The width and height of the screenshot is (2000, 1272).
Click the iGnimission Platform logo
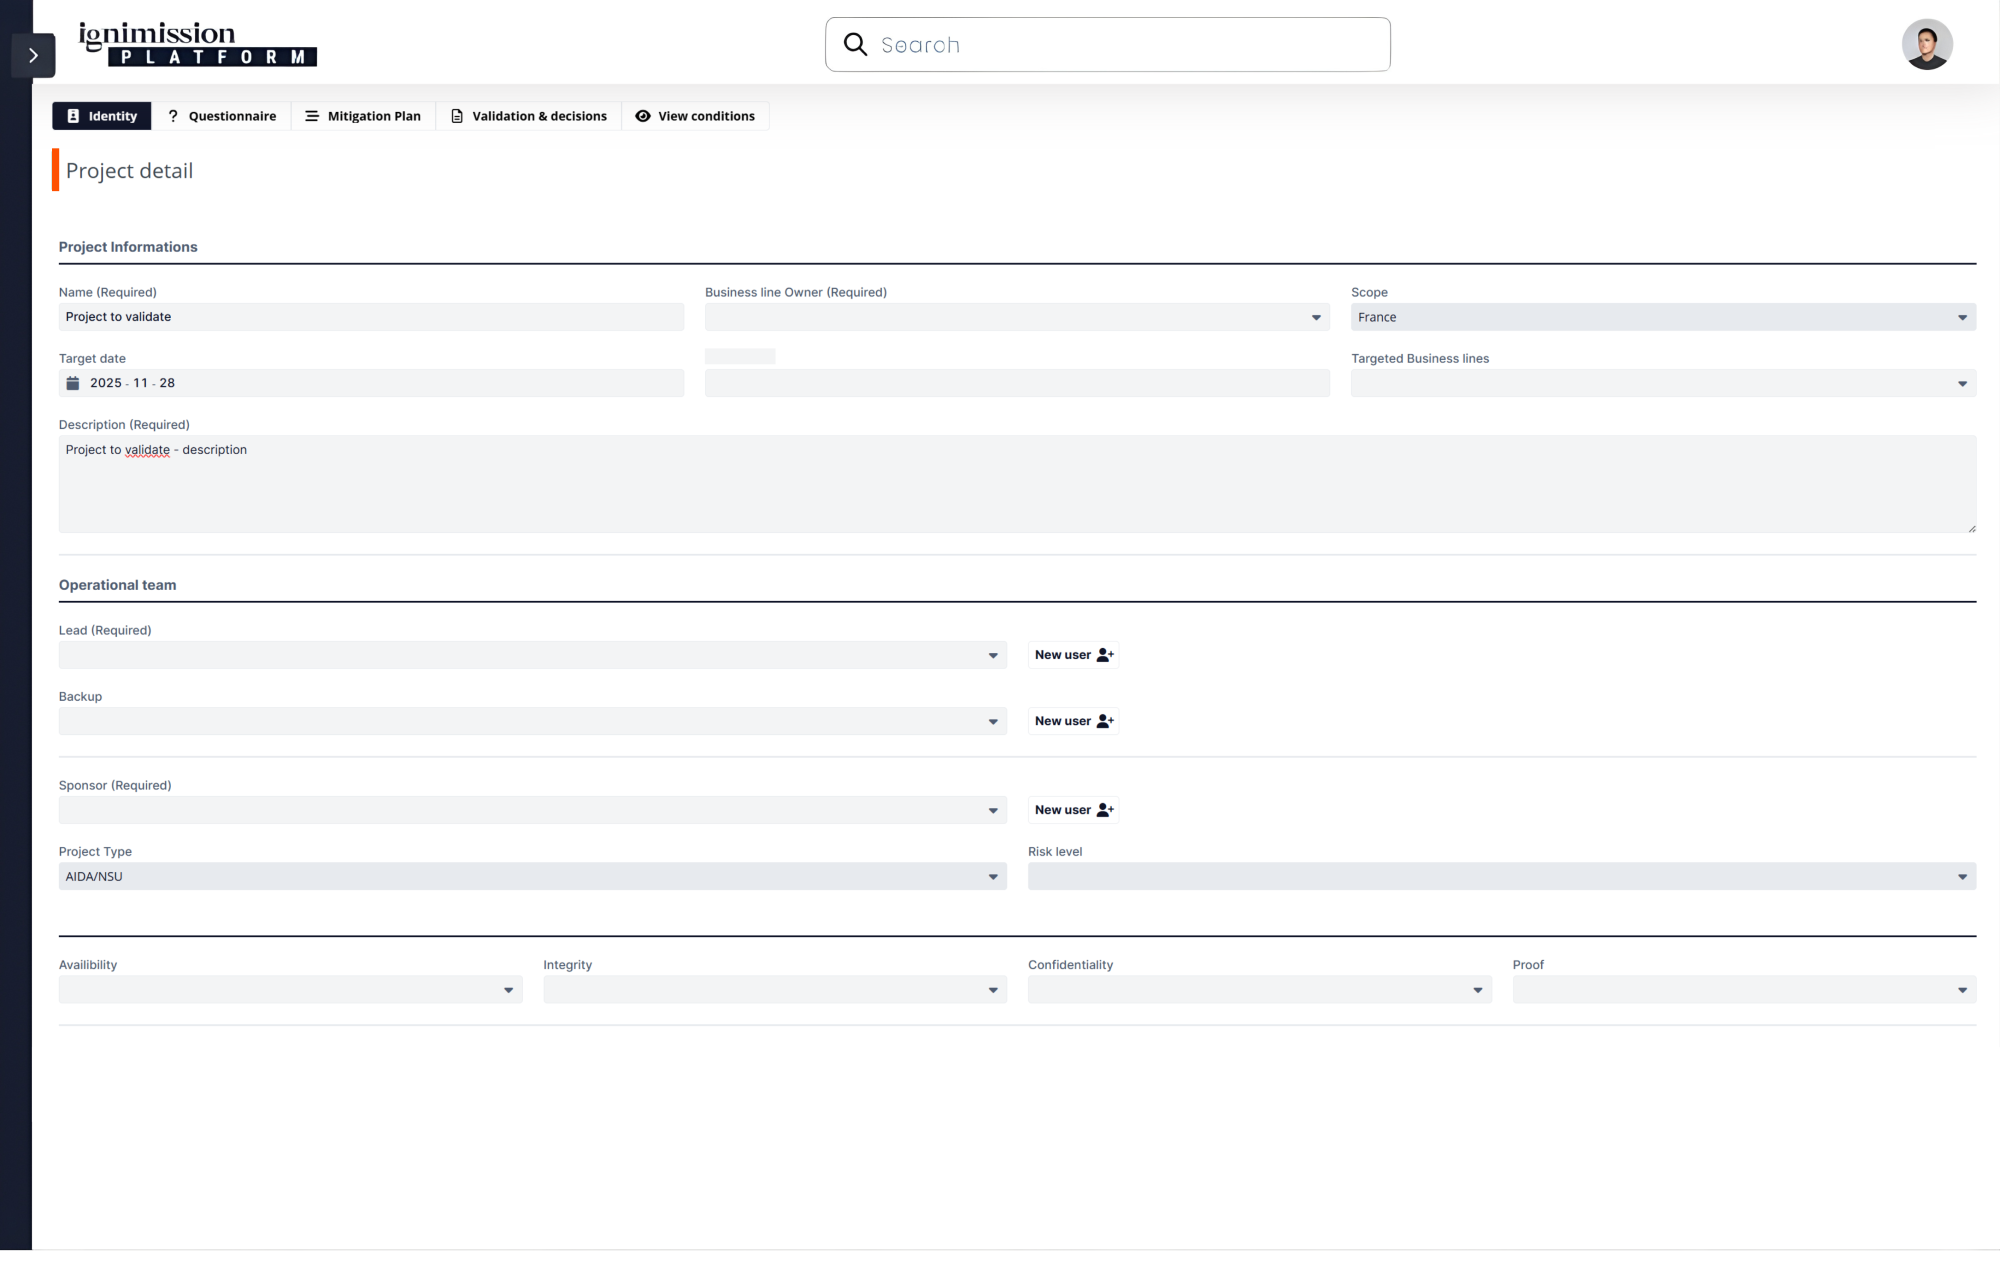[197, 45]
